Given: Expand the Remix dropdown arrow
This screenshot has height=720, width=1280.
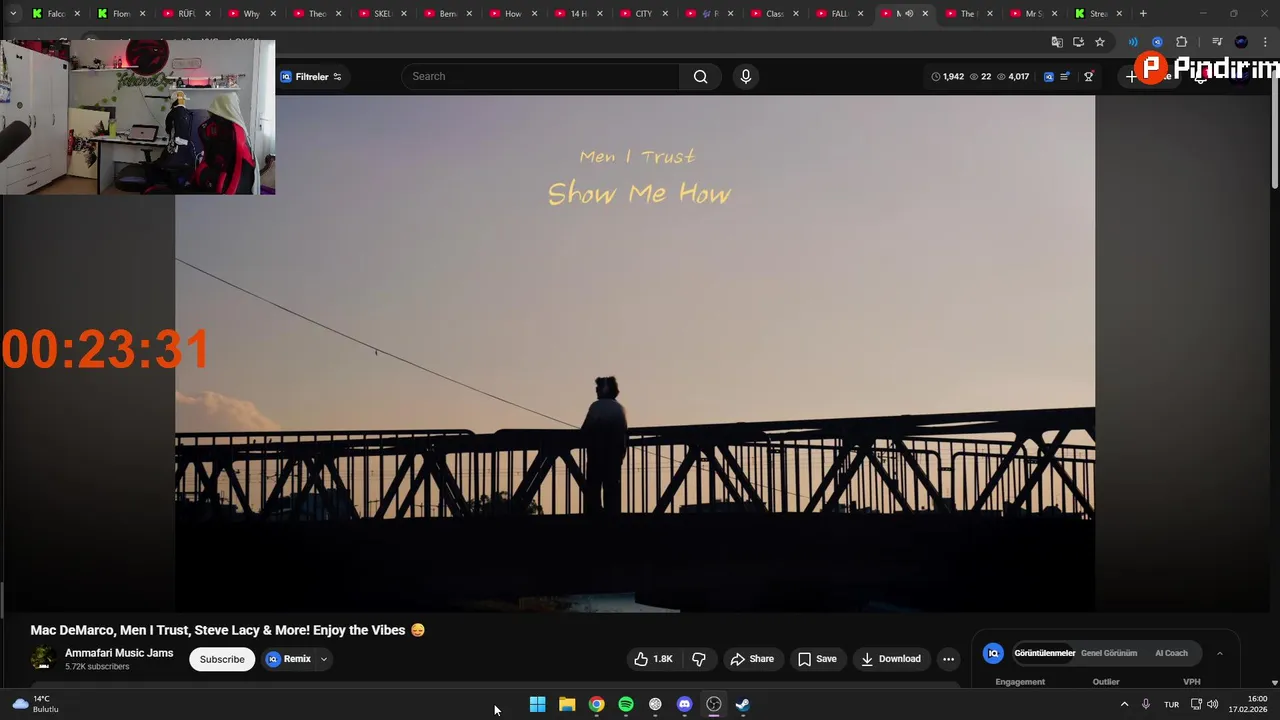Looking at the screenshot, I should tap(324, 659).
